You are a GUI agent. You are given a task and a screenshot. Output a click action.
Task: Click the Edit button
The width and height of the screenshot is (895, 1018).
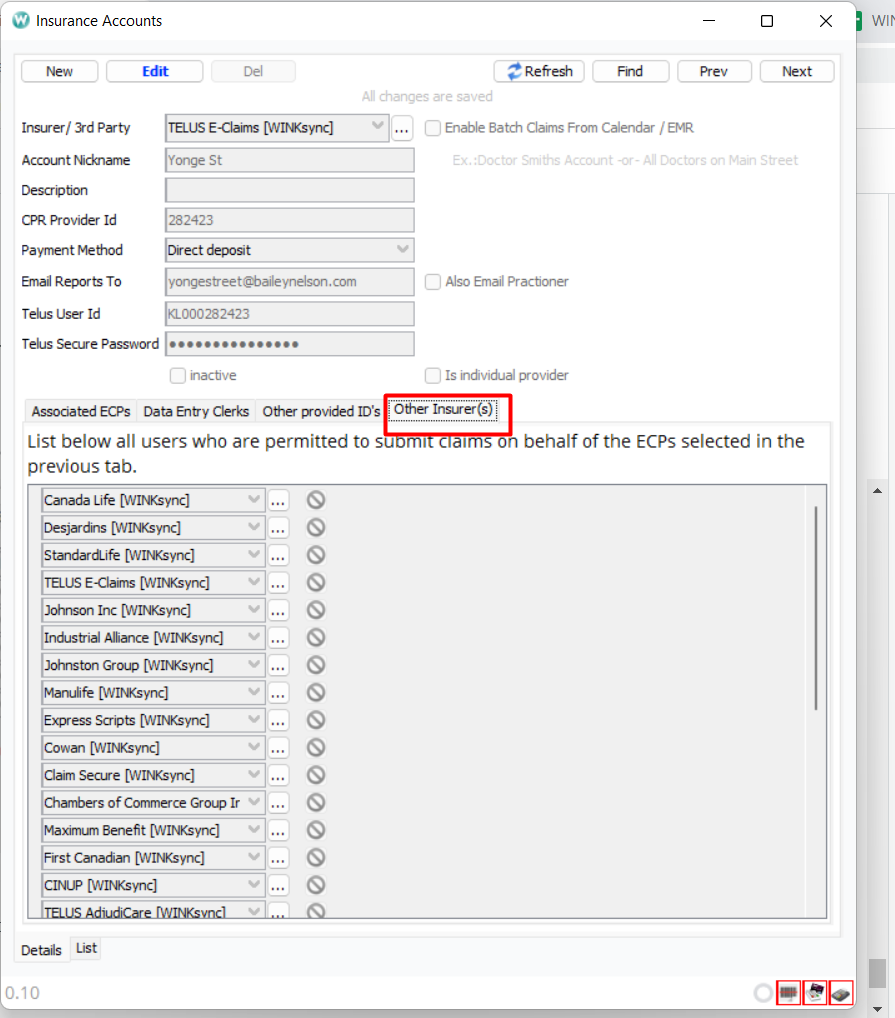click(x=155, y=71)
